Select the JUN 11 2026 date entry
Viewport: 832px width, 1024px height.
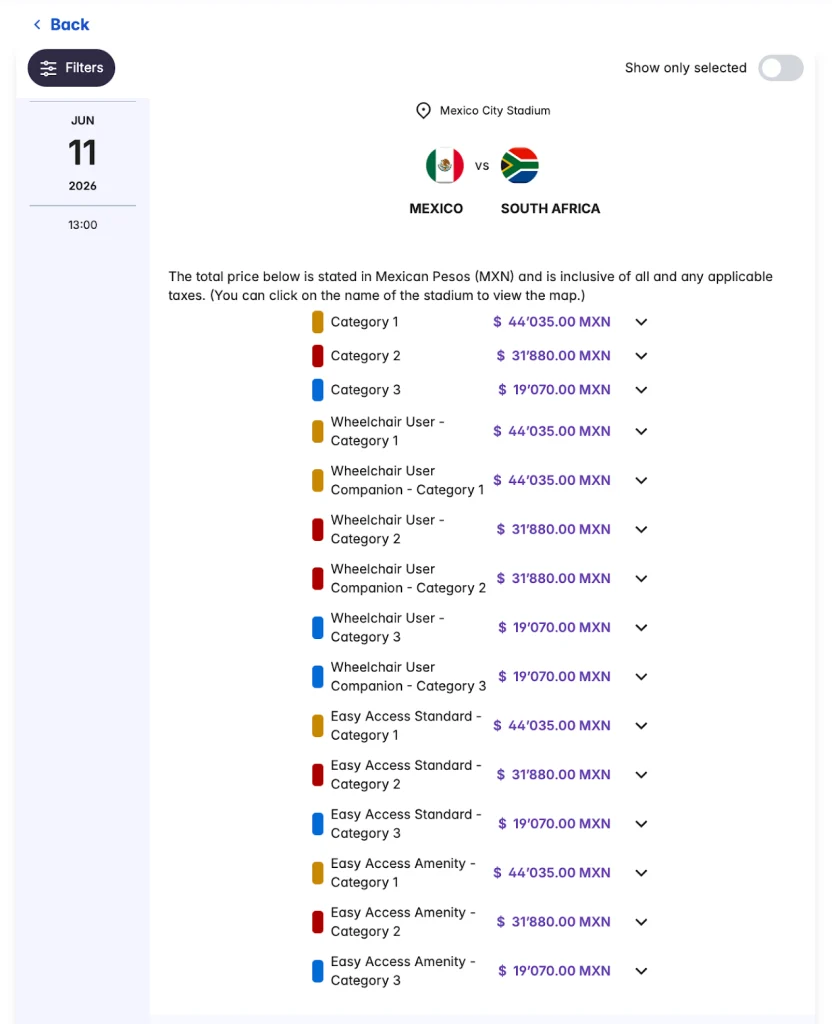click(x=82, y=153)
